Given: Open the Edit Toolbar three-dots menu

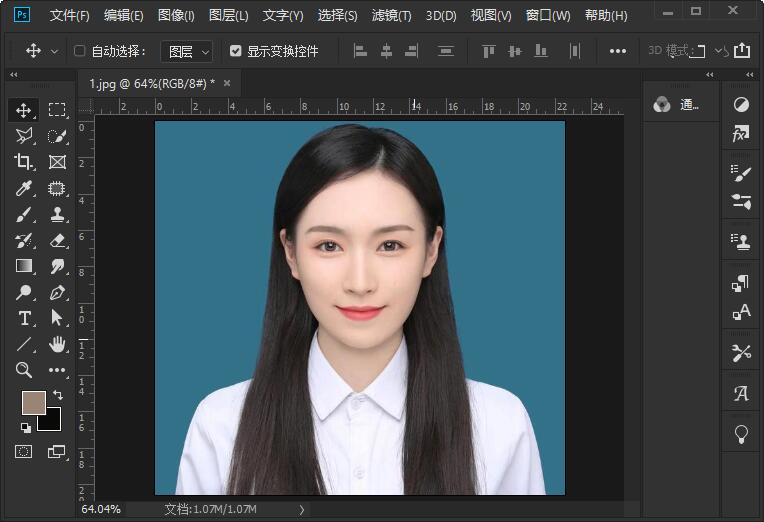Looking at the screenshot, I should pyautogui.click(x=57, y=370).
